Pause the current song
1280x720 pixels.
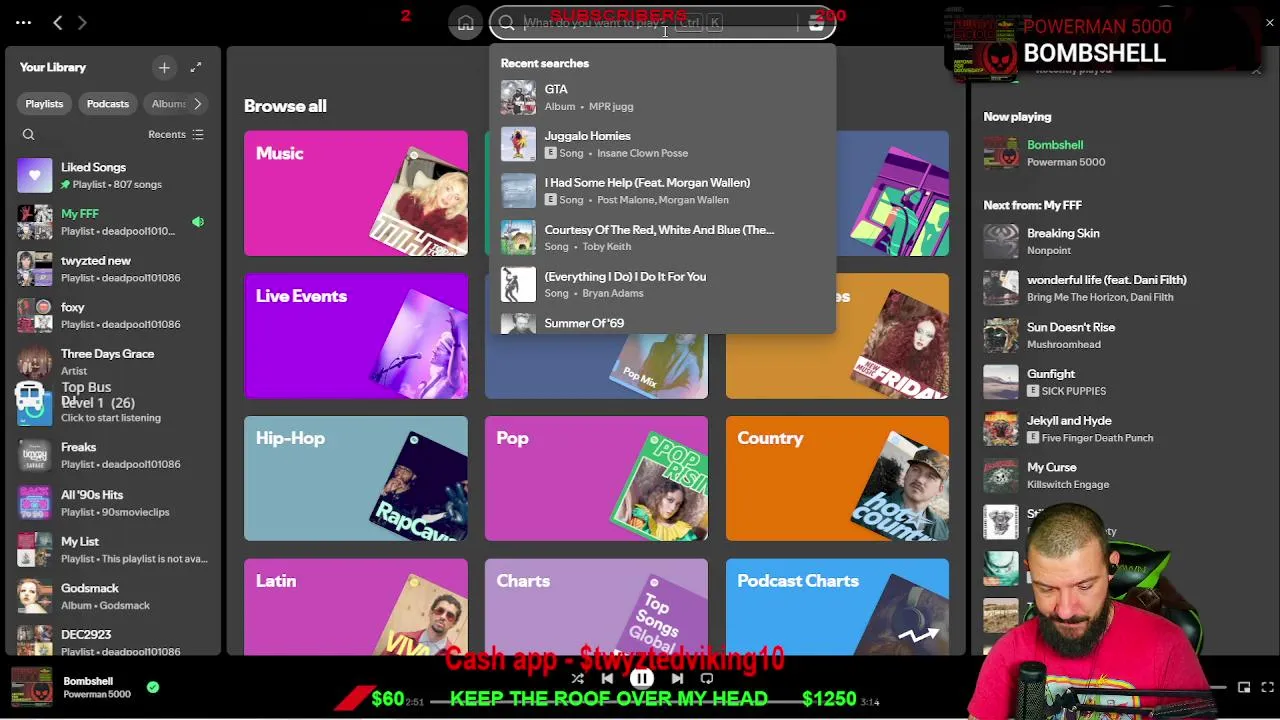tap(642, 679)
